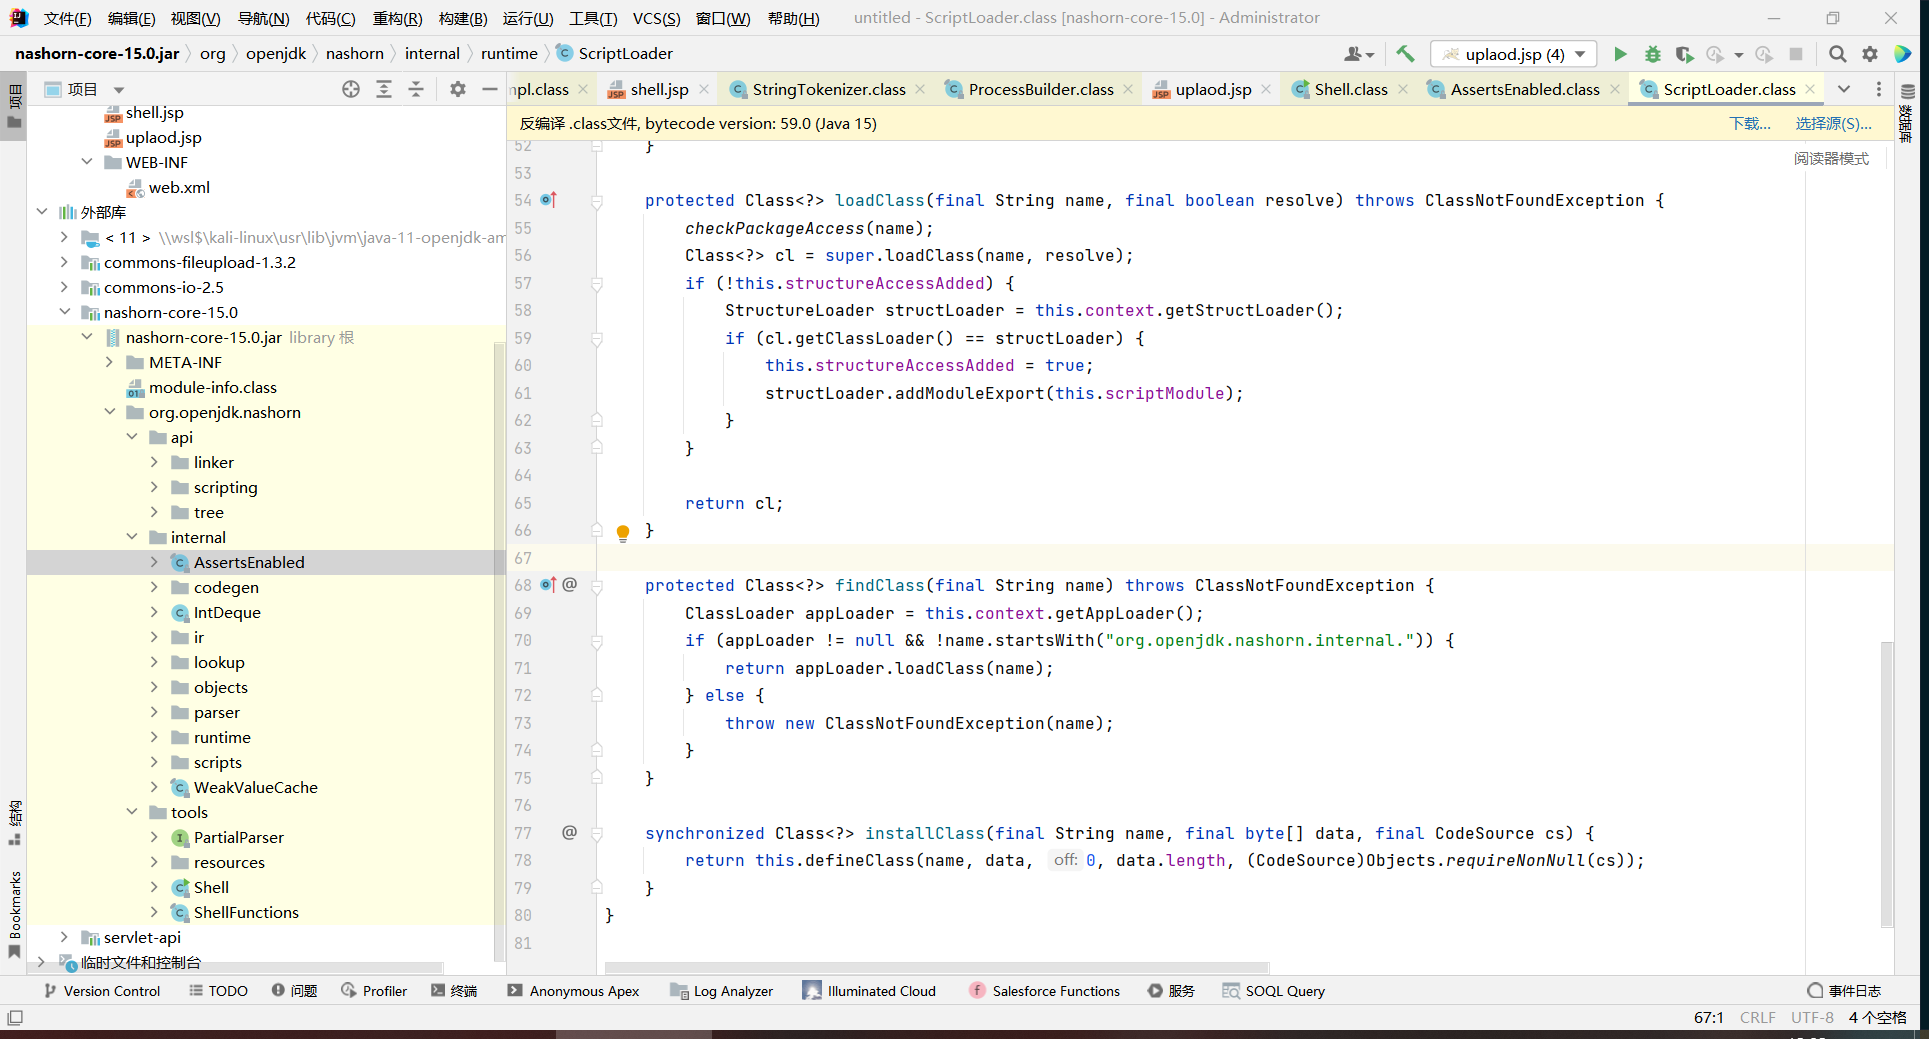Select the ShellFunctions class in tree
The height and width of the screenshot is (1039, 1929).
(x=246, y=912)
